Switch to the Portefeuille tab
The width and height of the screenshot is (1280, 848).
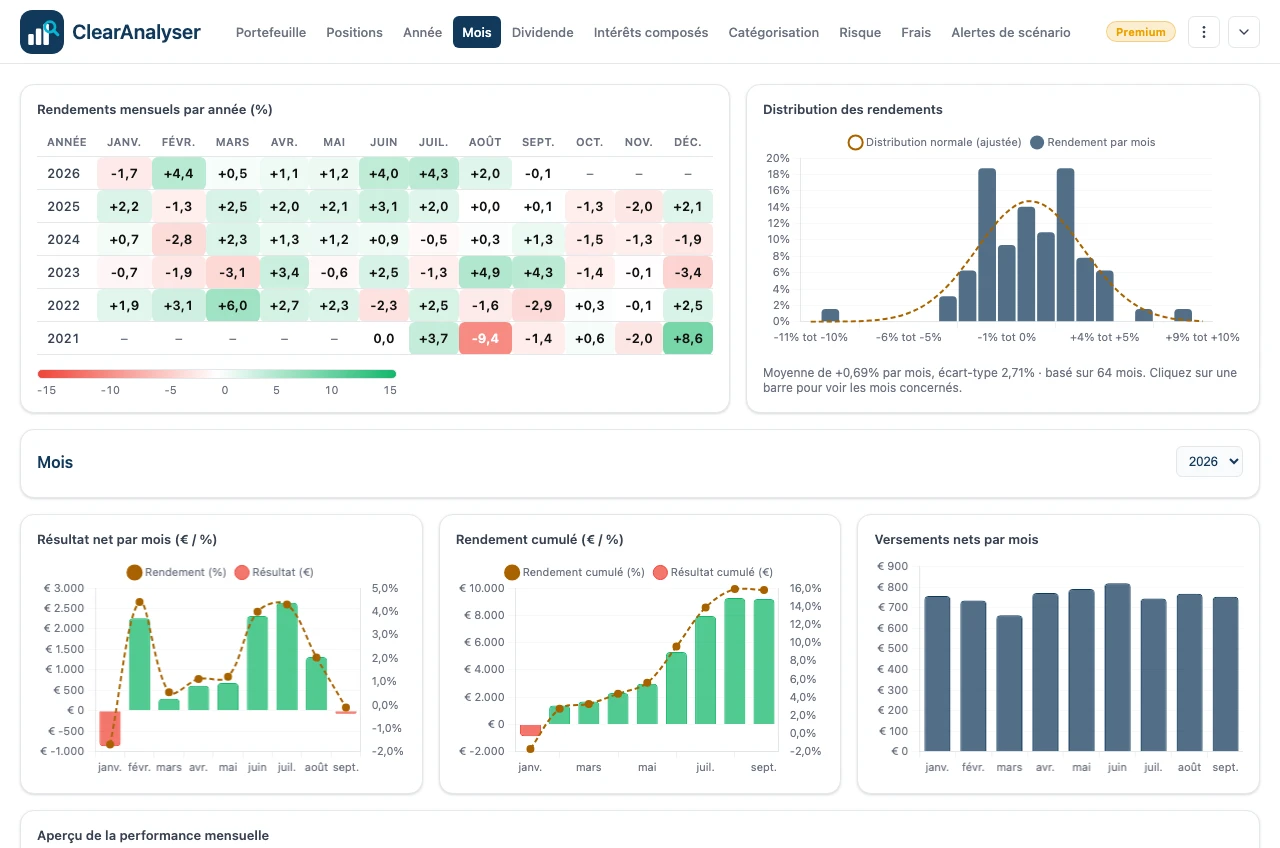click(271, 32)
